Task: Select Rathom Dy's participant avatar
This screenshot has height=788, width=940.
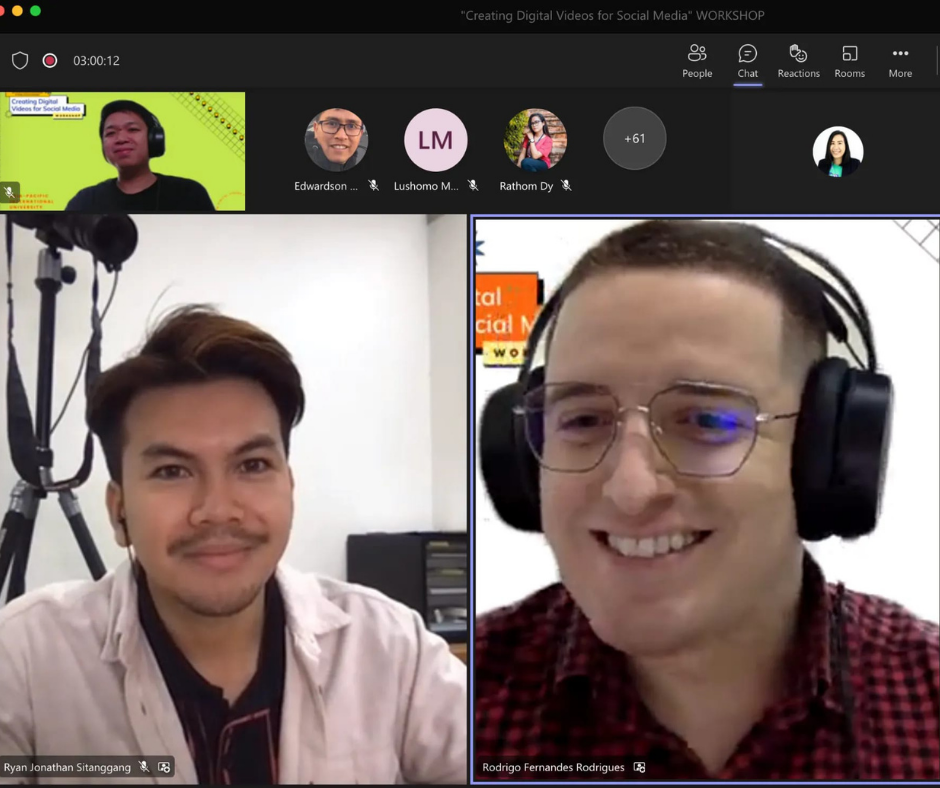Action: 535,140
